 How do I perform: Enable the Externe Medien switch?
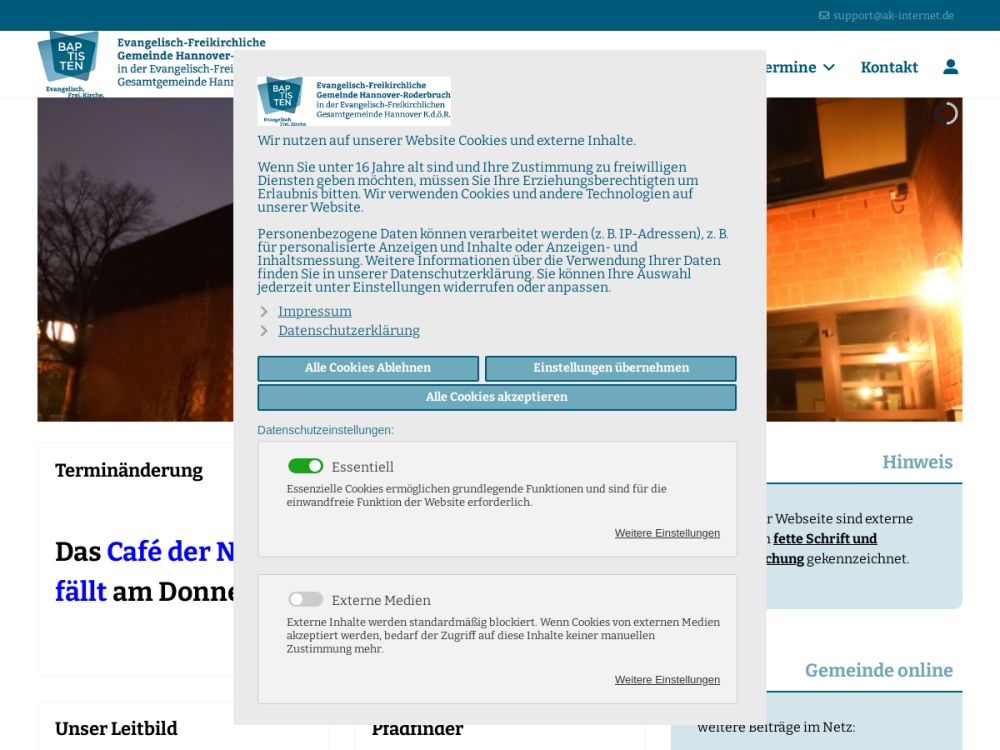pos(305,600)
